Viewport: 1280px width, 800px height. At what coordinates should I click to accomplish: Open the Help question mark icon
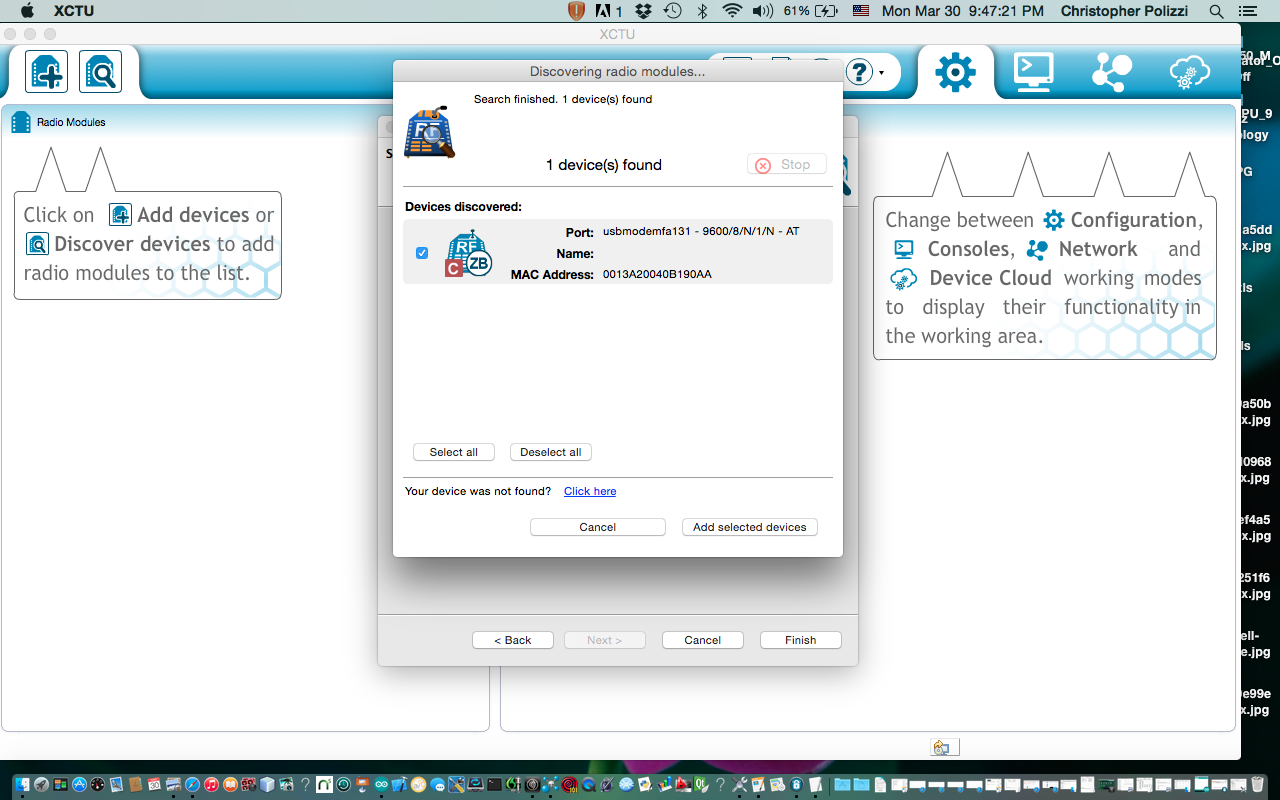click(x=859, y=72)
